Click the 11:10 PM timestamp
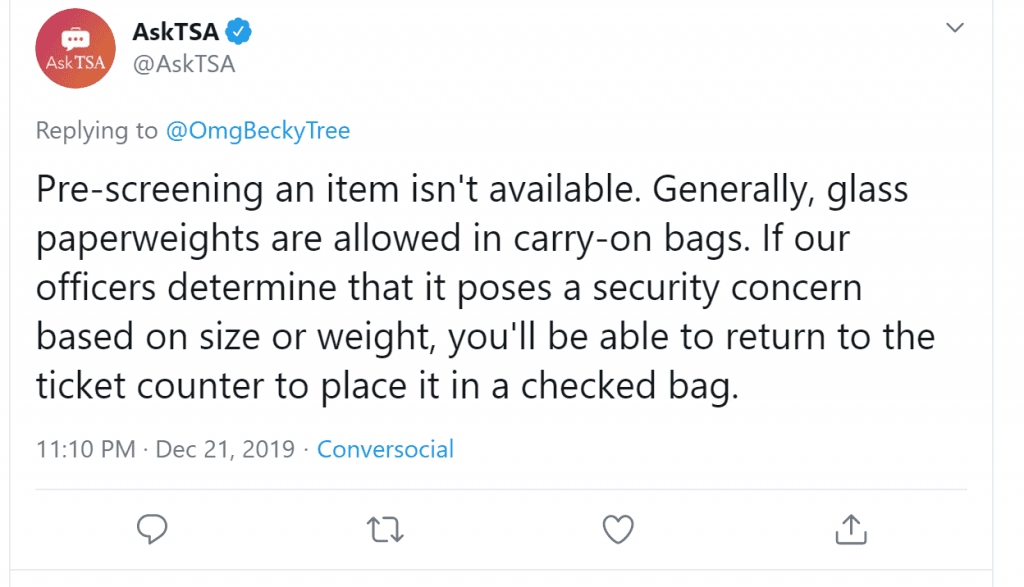1024x587 pixels. (x=86, y=449)
